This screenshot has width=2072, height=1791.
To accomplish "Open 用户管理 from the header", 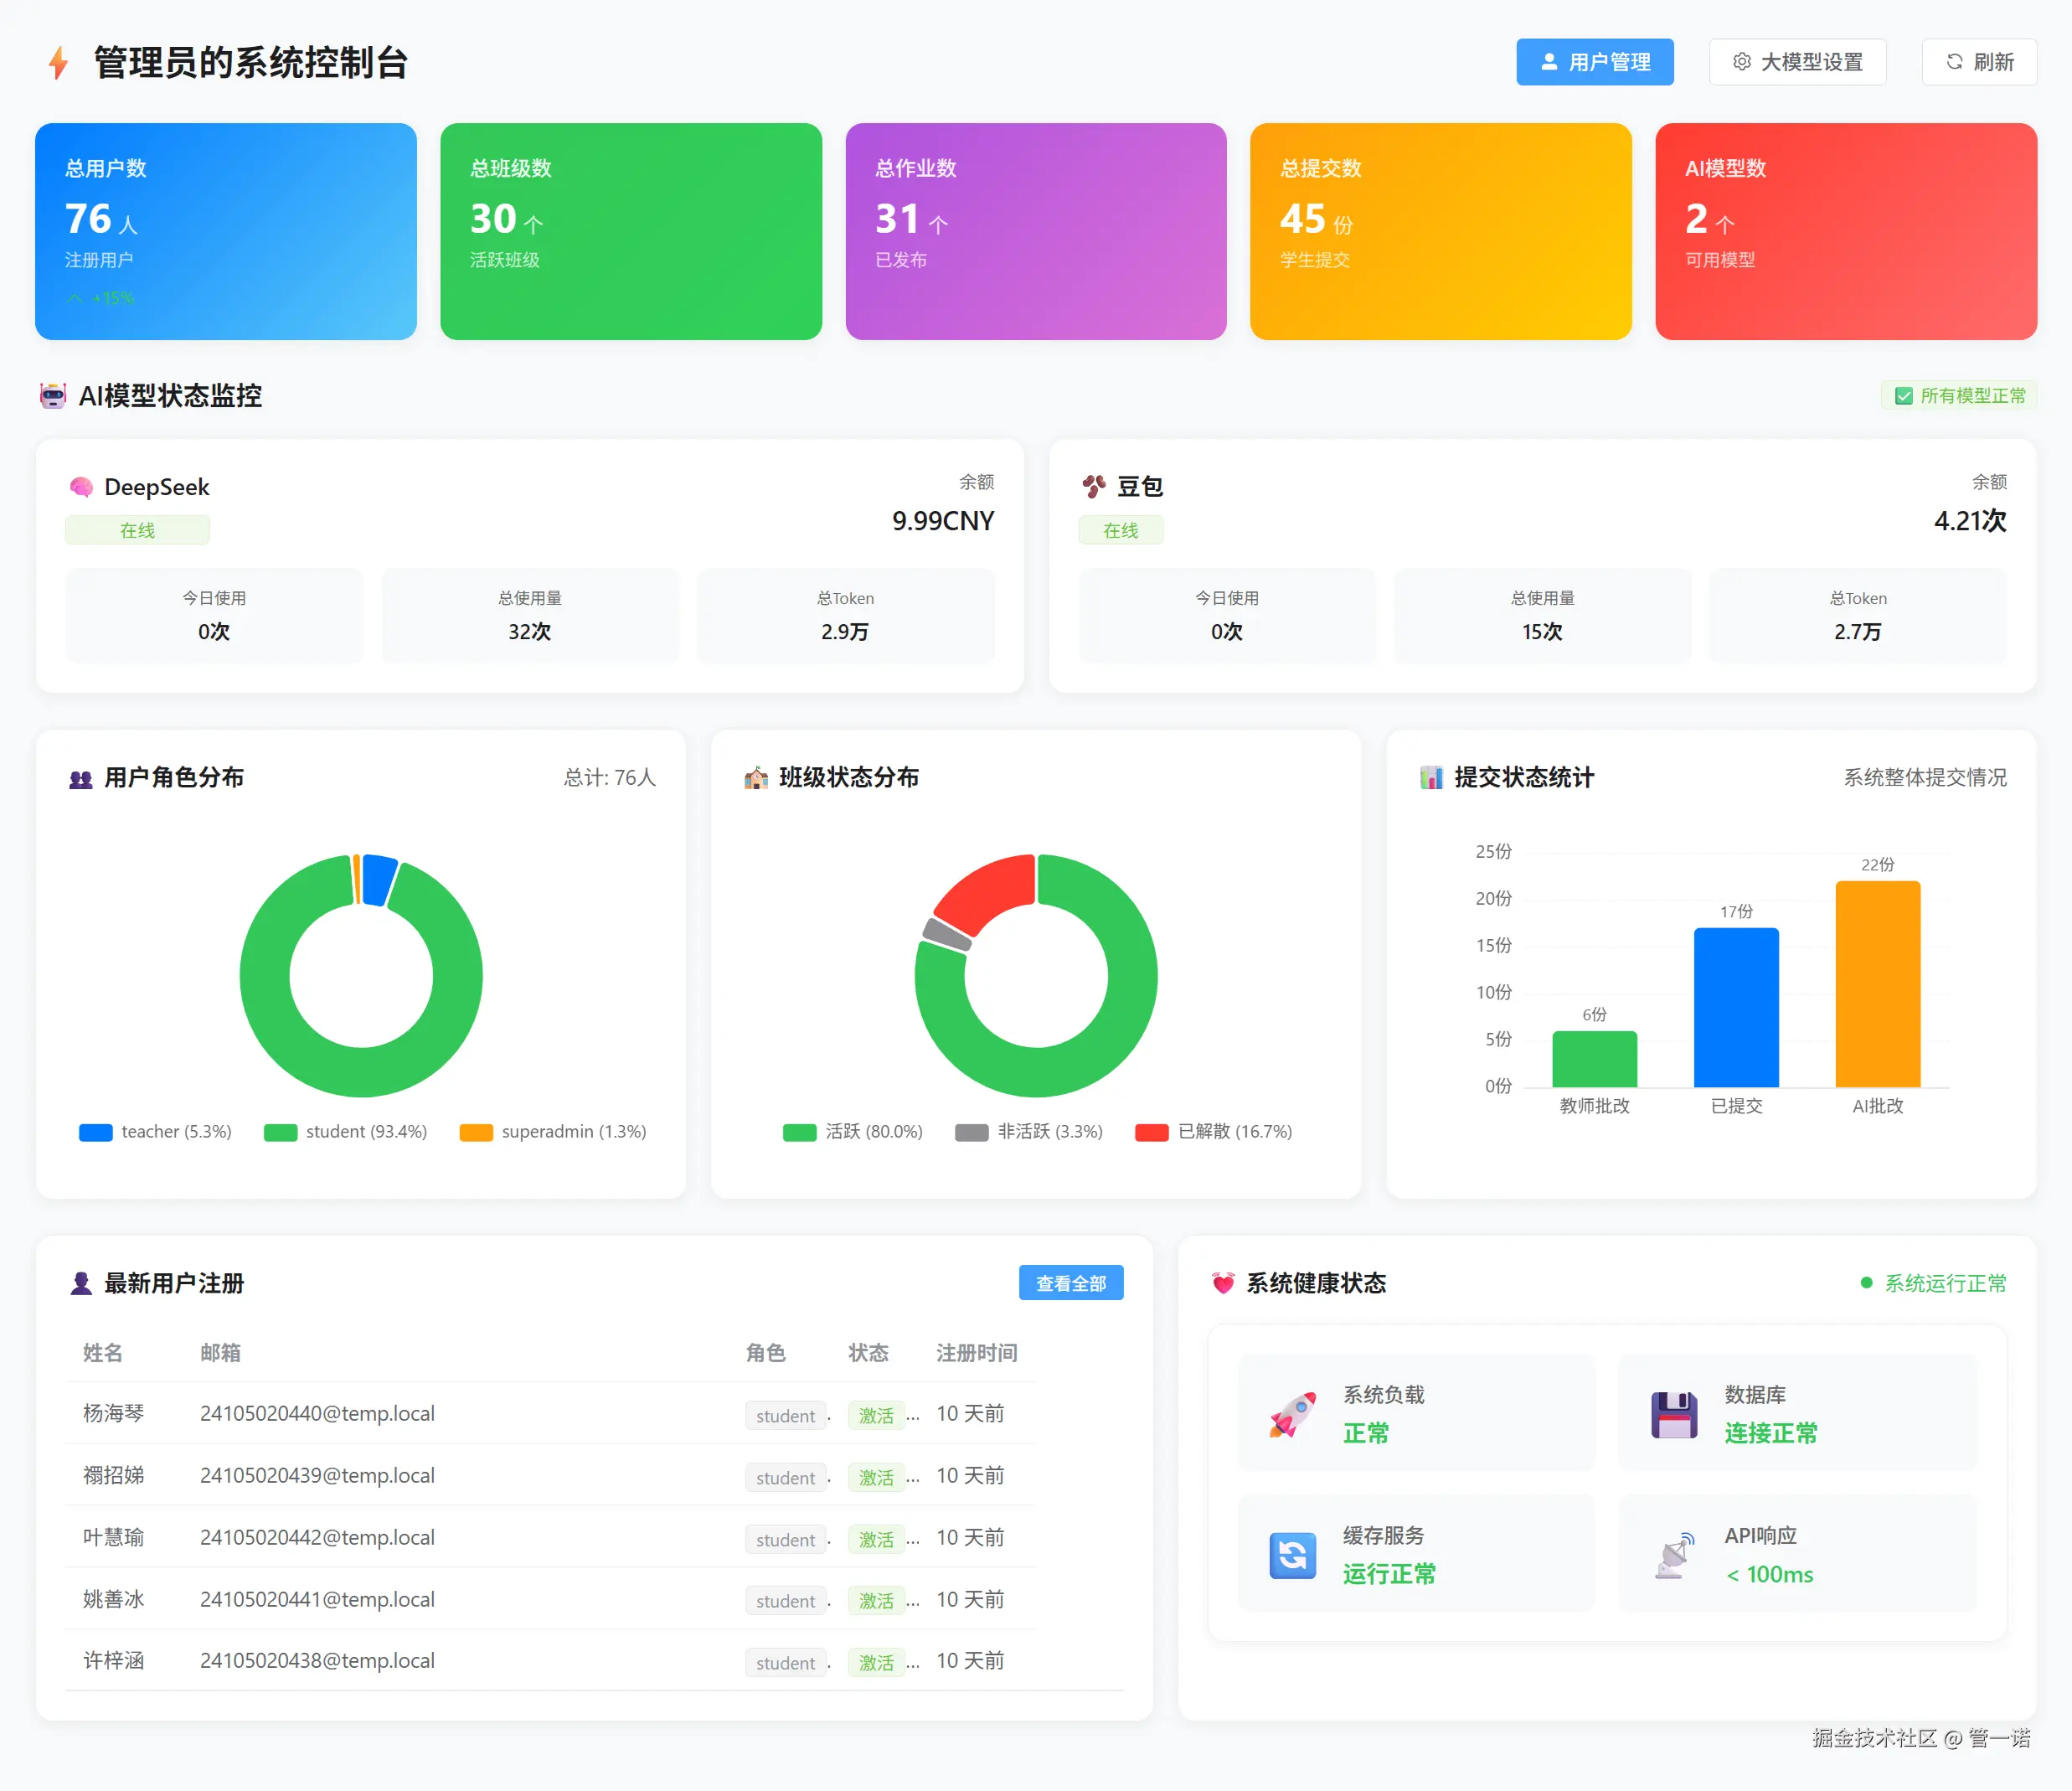I will (1594, 62).
